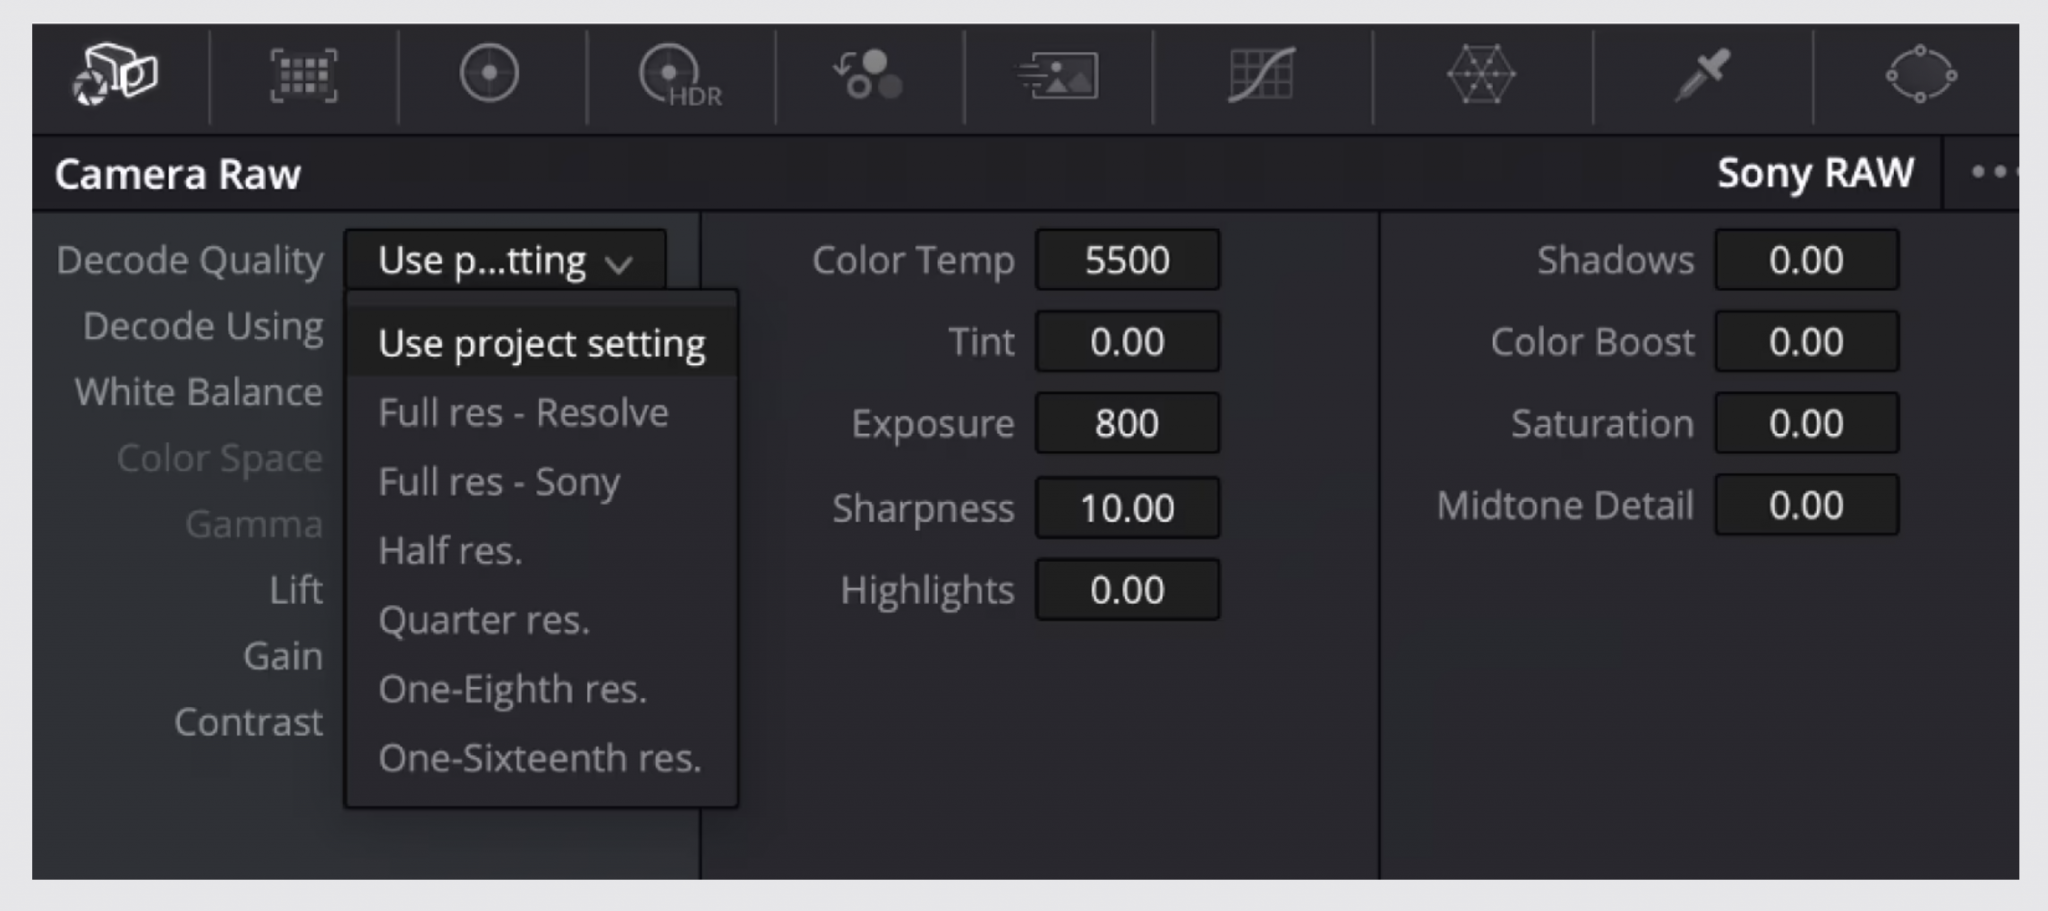Select Quarter res. decode option
This screenshot has height=911, width=2048.
484,620
